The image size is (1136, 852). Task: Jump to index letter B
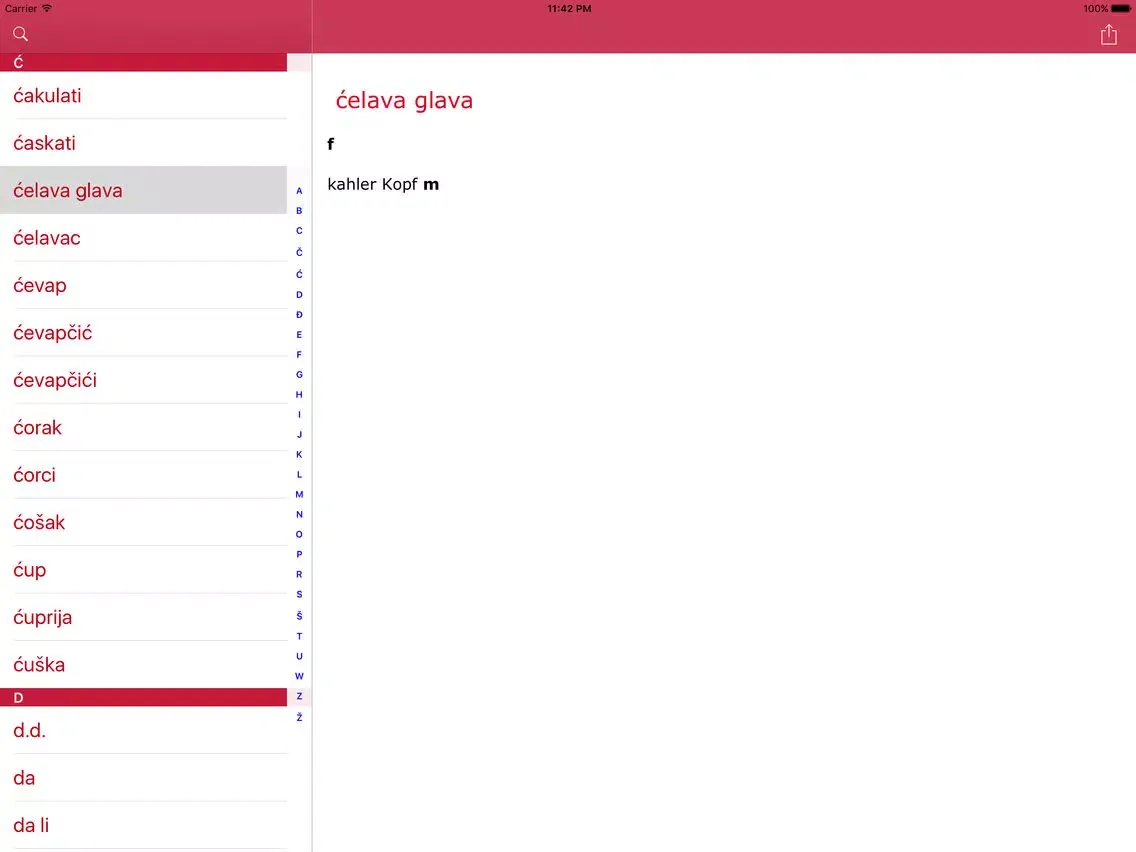coord(299,211)
